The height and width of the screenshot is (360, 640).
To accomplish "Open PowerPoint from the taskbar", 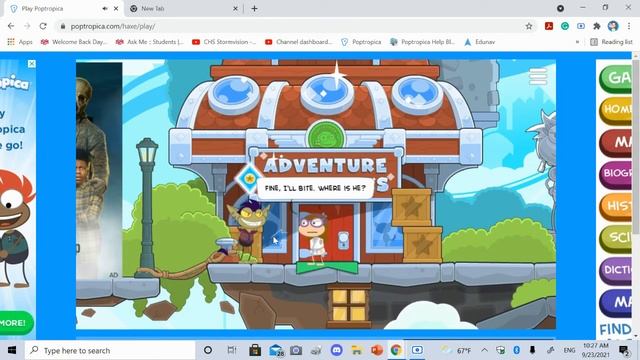I will click(x=377, y=350).
